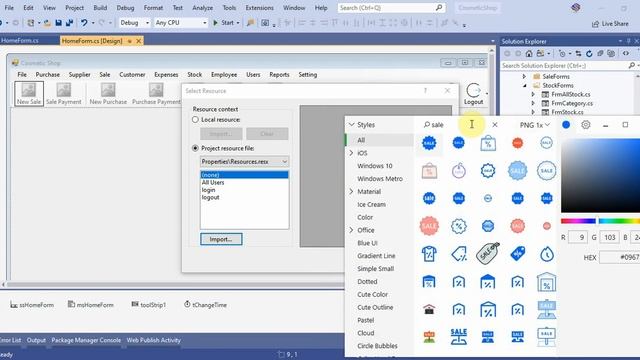Pick the outlined percent badge icon

click(x=458, y=226)
